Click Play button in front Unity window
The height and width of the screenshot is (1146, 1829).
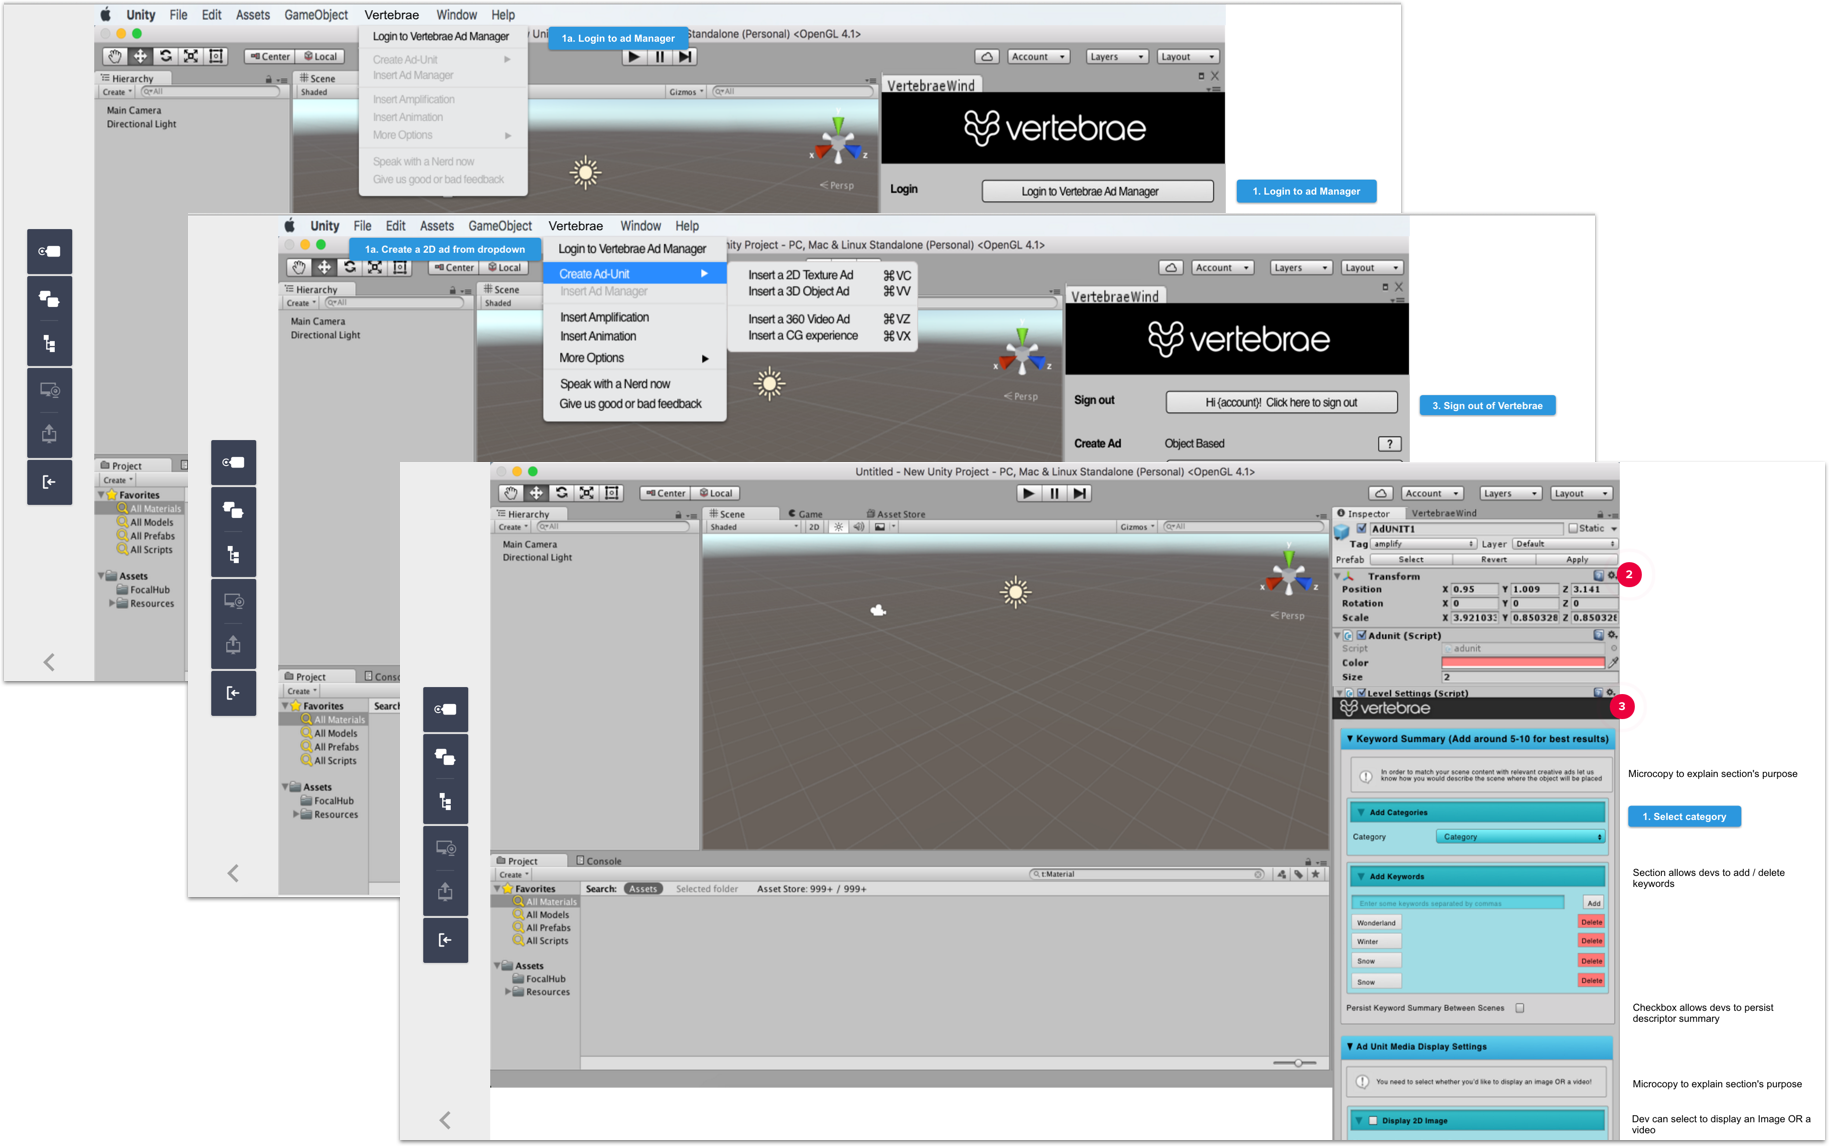(x=1028, y=493)
